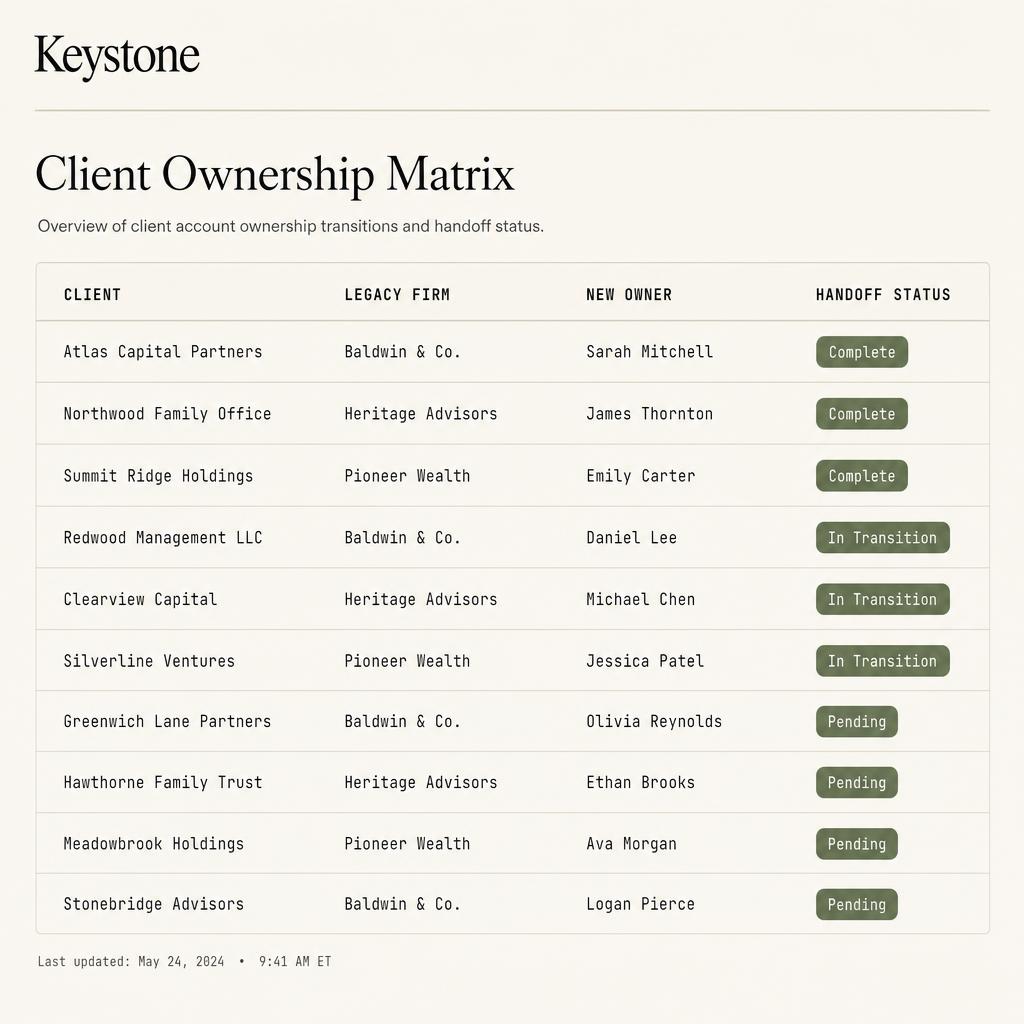
Task: Click Pending badge for Hawthorne Family Trust
Action: [x=856, y=782]
